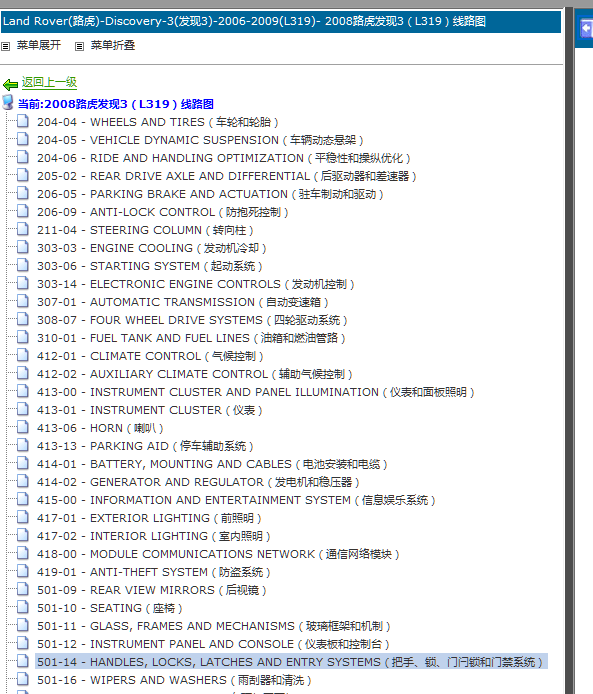Image resolution: width=593 pixels, height=694 pixels.
Task: Click document icon for 211-04 STEERING COLUMN
Action: (23, 229)
